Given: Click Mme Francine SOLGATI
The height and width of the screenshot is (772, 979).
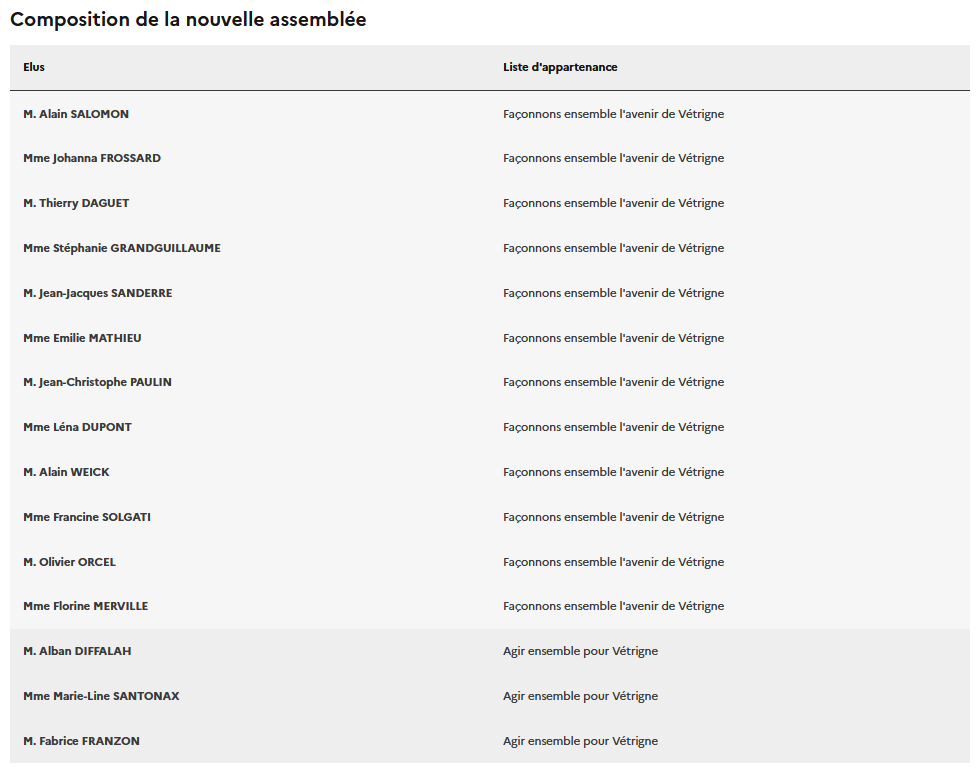Looking at the screenshot, I should (87, 517).
